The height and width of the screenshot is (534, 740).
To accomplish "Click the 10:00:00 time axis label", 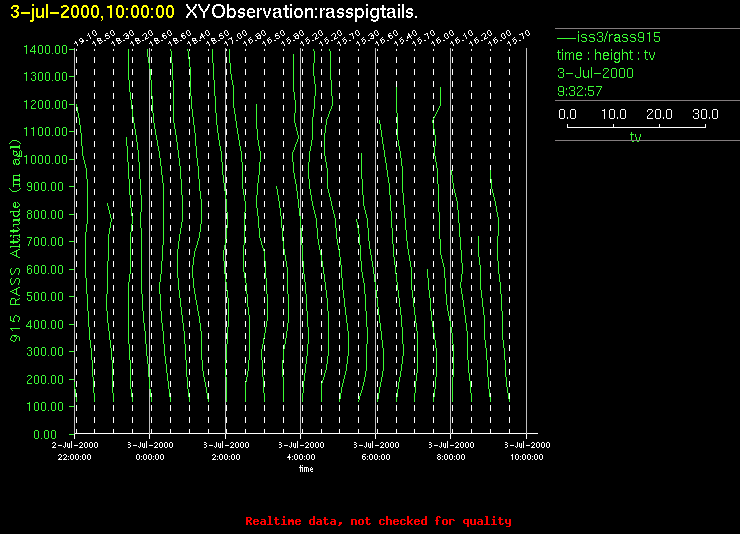I will [527, 457].
